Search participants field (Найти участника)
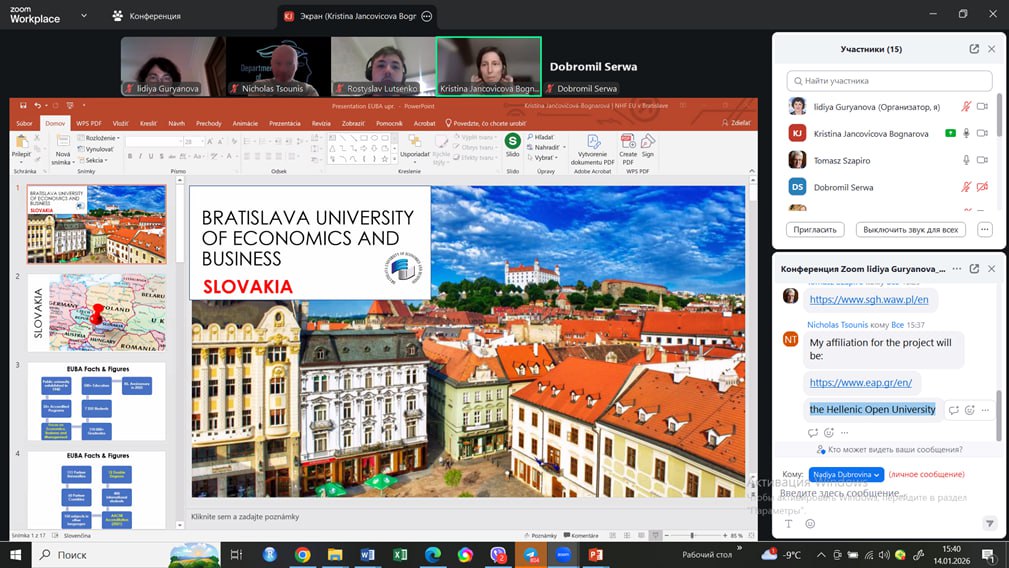Screen dimensions: 1009x568 [890, 81]
